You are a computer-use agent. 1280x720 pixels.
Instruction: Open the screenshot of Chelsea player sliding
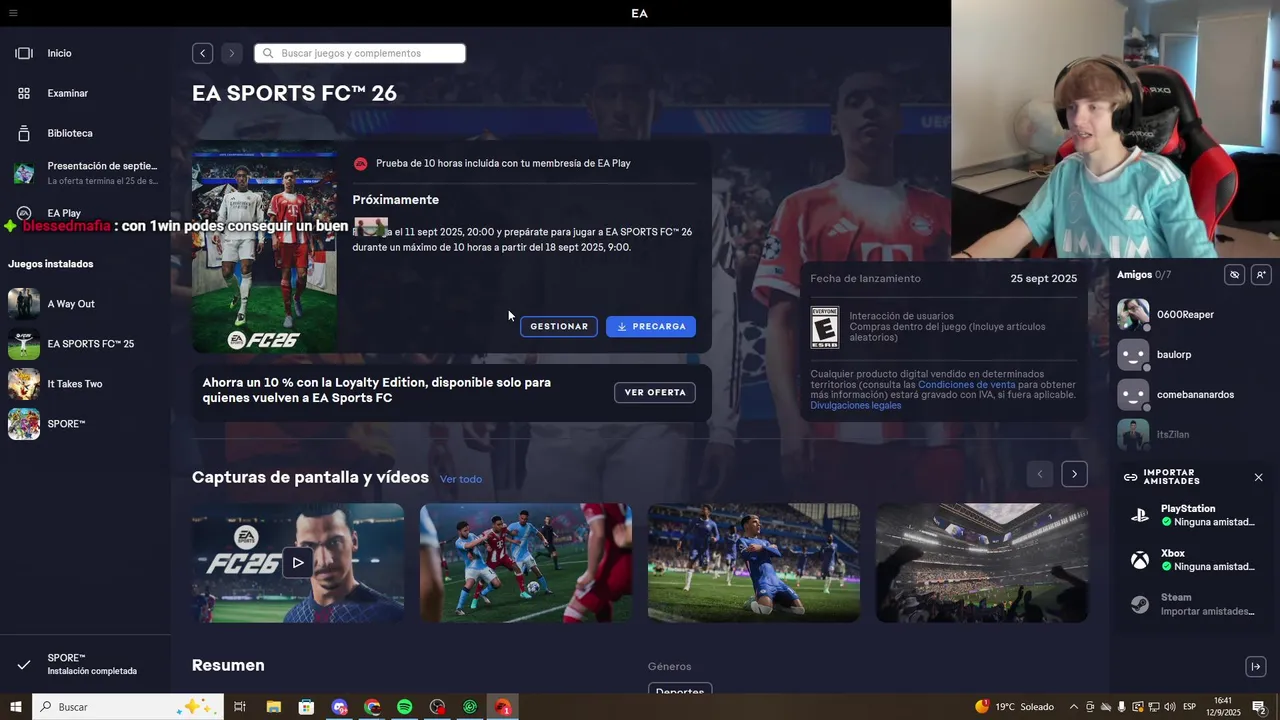pos(754,563)
